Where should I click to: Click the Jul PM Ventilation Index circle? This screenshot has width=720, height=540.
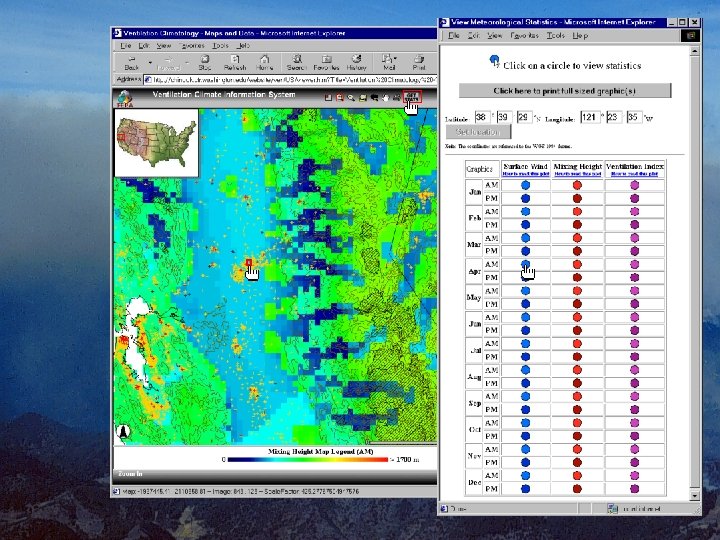point(635,357)
